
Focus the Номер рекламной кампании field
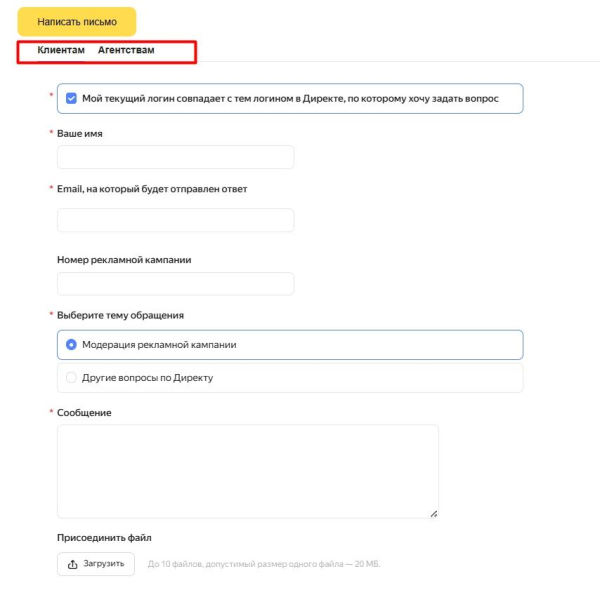click(176, 284)
